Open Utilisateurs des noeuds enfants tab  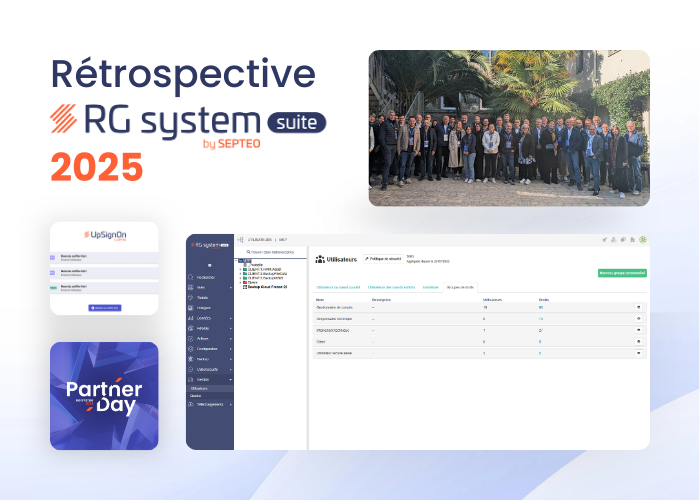click(x=392, y=288)
